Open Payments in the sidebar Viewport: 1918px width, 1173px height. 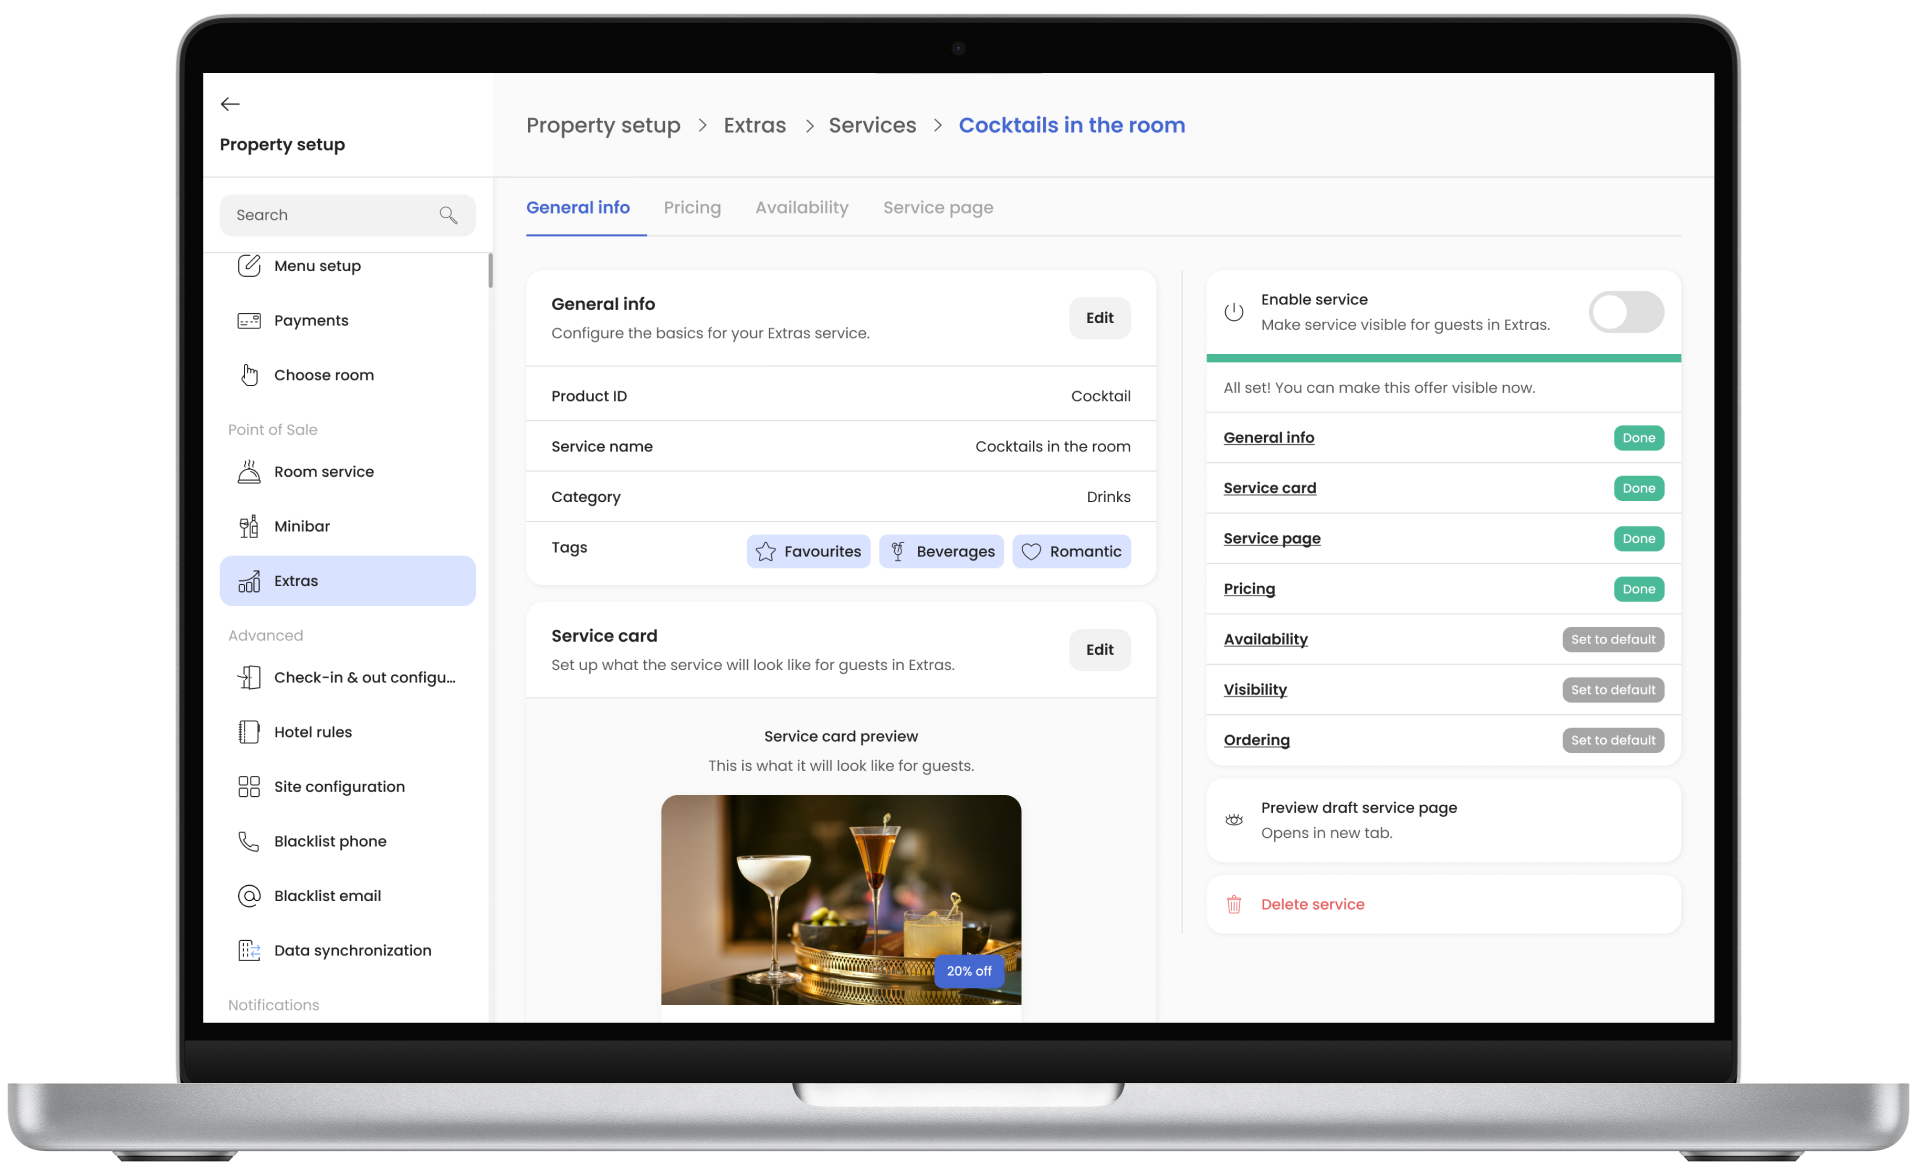pyautogui.click(x=310, y=320)
